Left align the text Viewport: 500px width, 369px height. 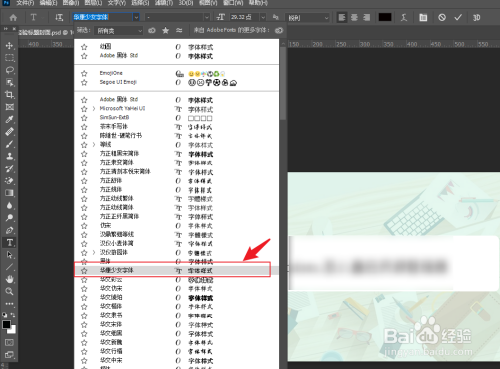(342, 17)
